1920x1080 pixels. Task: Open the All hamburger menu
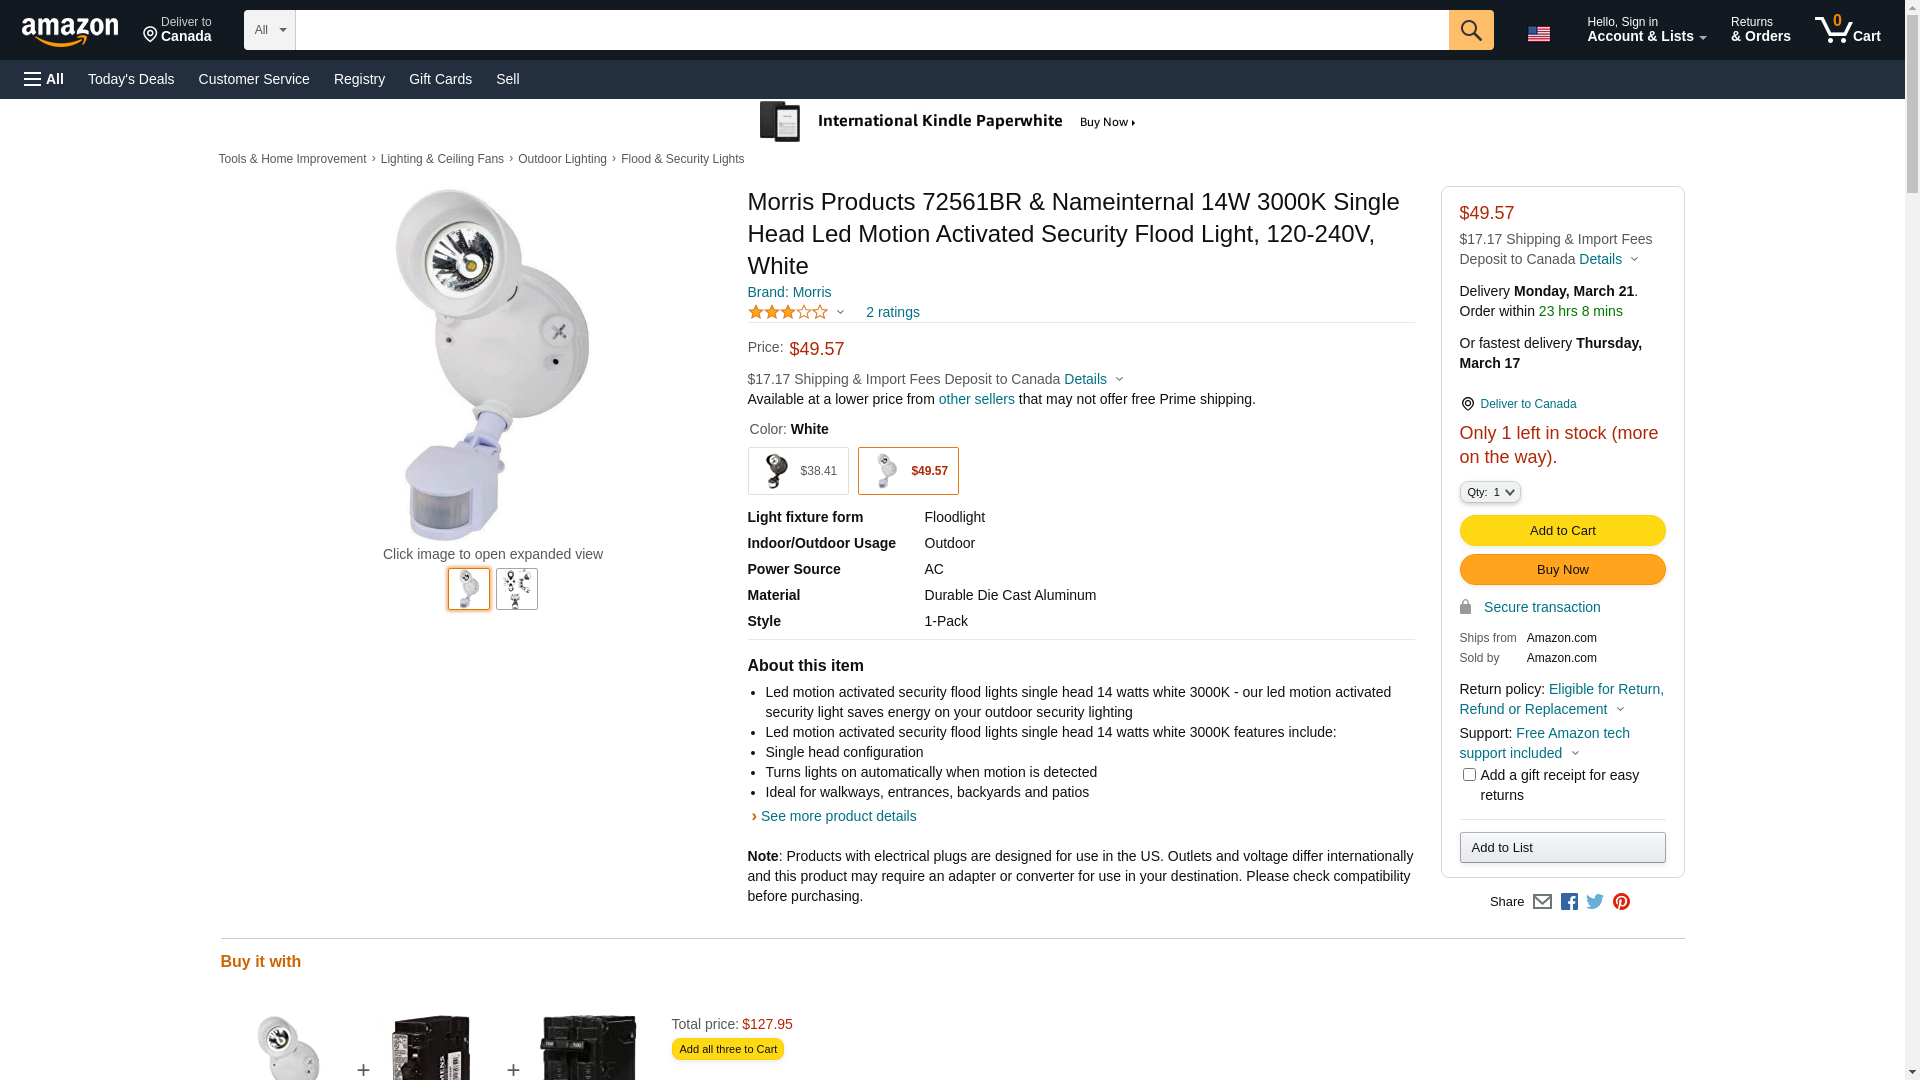(x=44, y=79)
